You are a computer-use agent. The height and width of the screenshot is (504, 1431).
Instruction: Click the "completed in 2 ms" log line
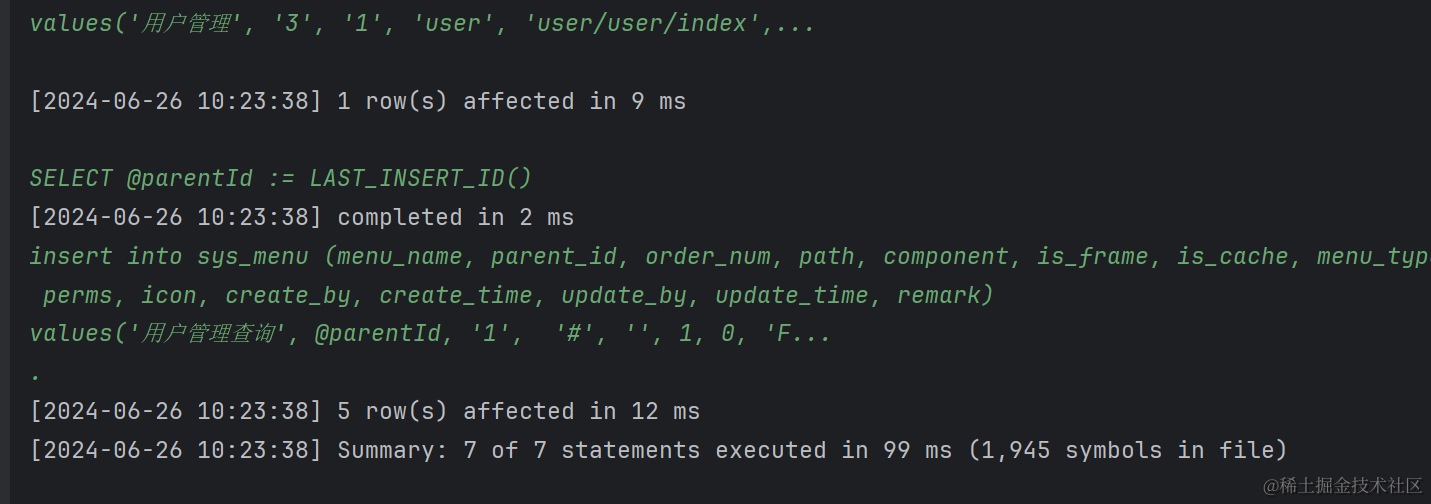pyautogui.click(x=455, y=217)
